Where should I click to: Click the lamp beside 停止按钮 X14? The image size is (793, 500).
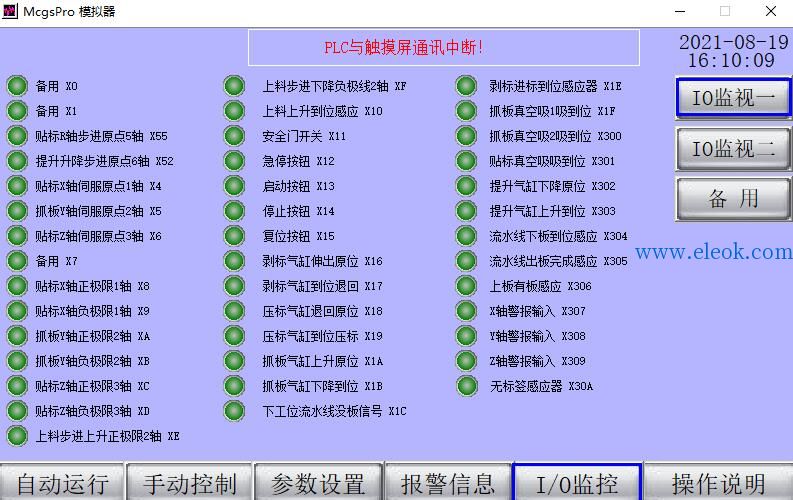point(234,211)
